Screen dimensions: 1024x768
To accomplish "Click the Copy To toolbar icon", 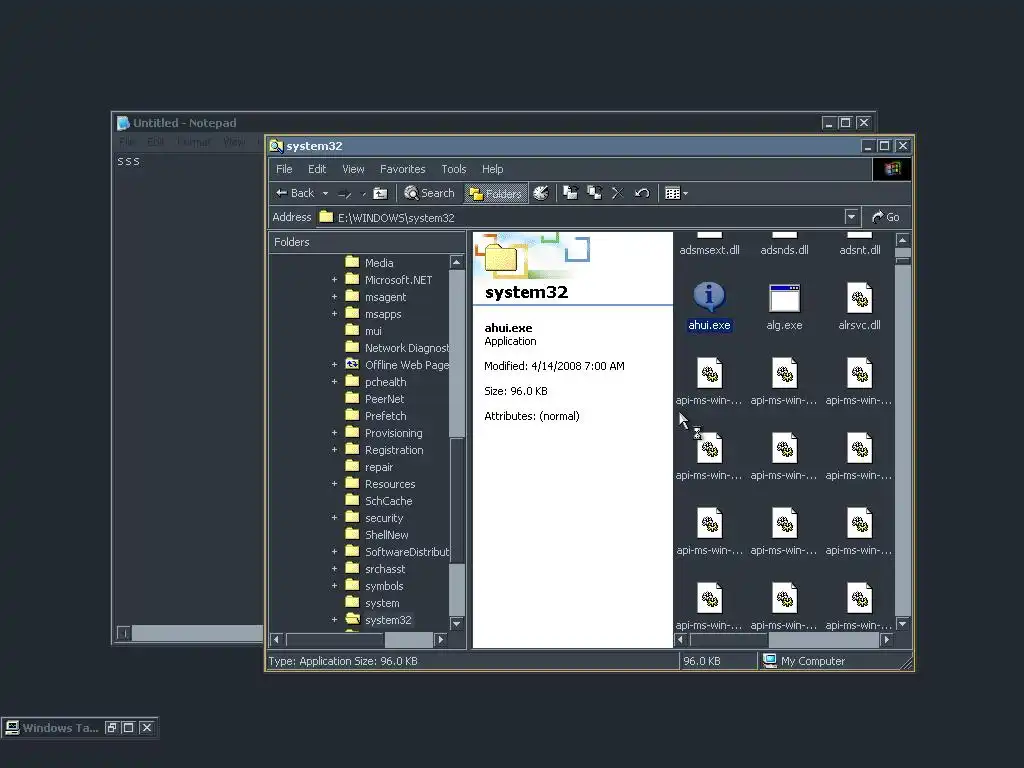I will [594, 193].
